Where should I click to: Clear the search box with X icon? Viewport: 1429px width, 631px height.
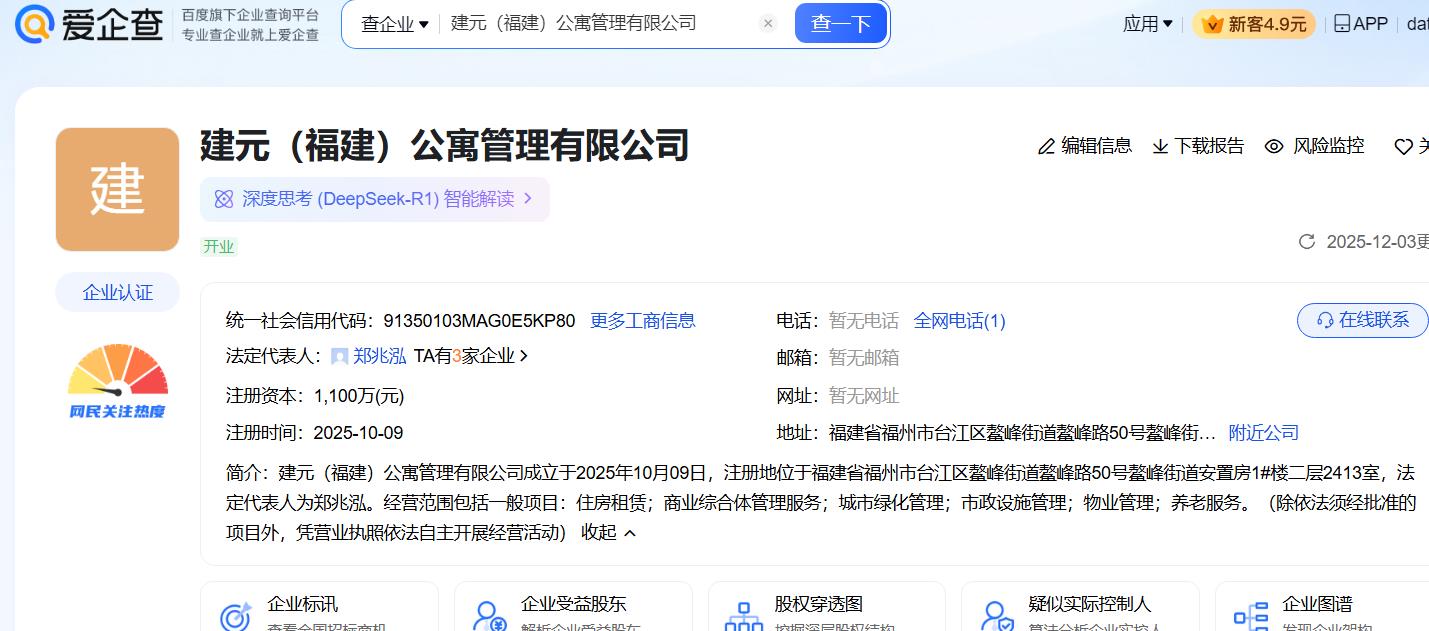tap(768, 24)
